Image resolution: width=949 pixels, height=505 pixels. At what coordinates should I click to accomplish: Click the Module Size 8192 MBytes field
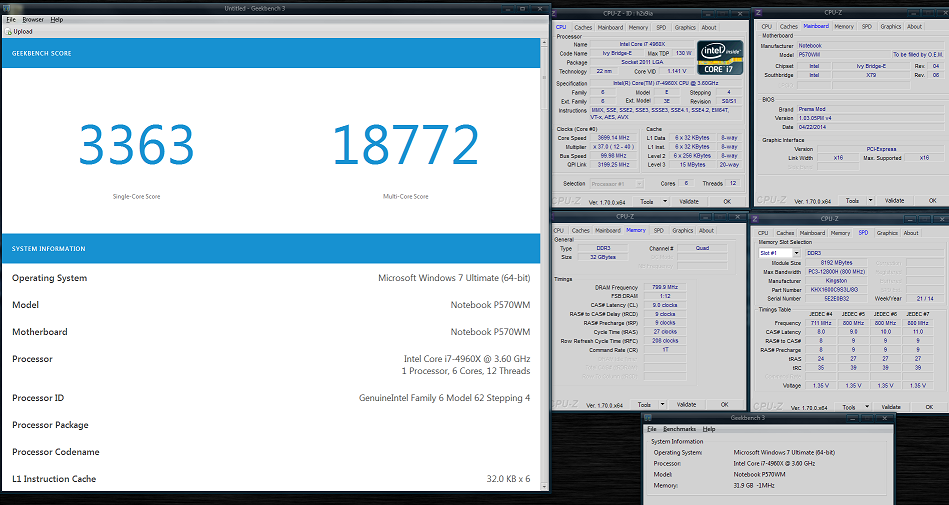(838, 263)
